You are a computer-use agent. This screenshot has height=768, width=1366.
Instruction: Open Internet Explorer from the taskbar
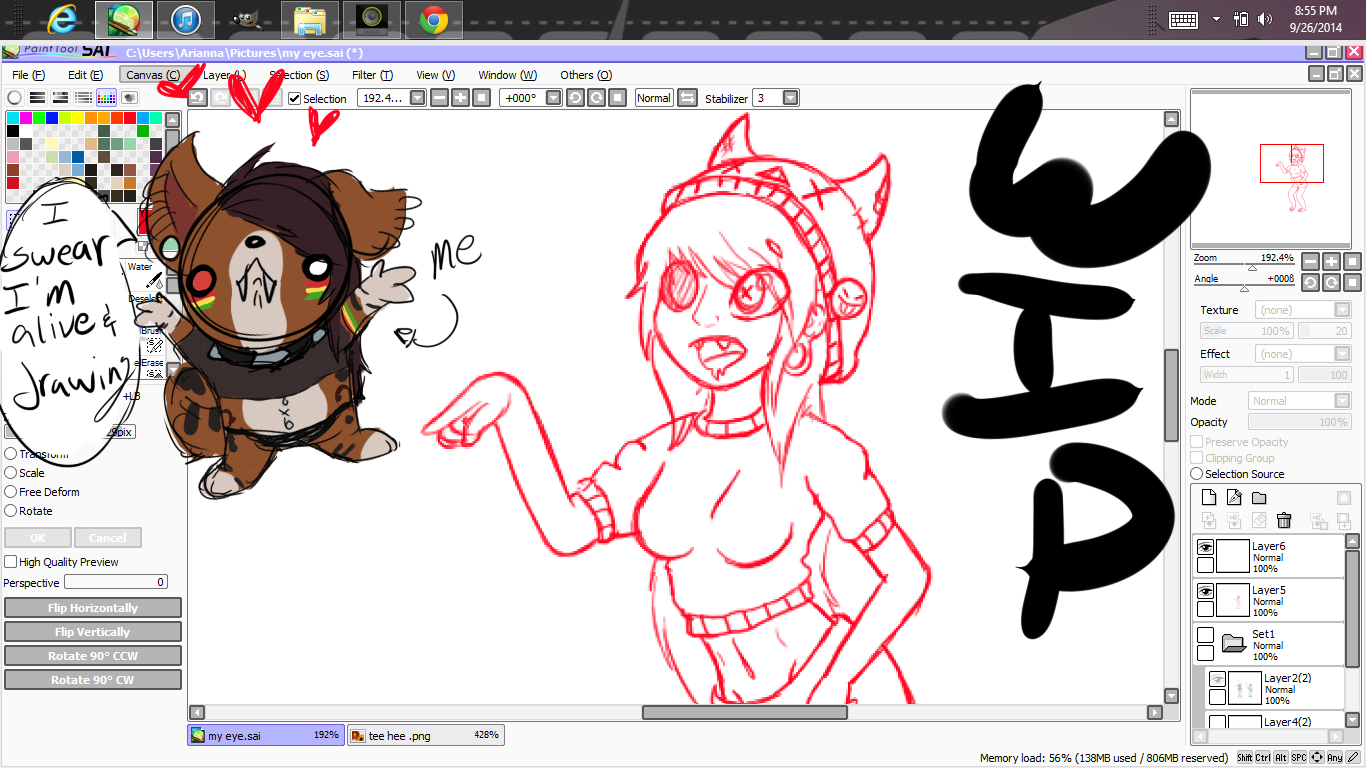click(62, 20)
